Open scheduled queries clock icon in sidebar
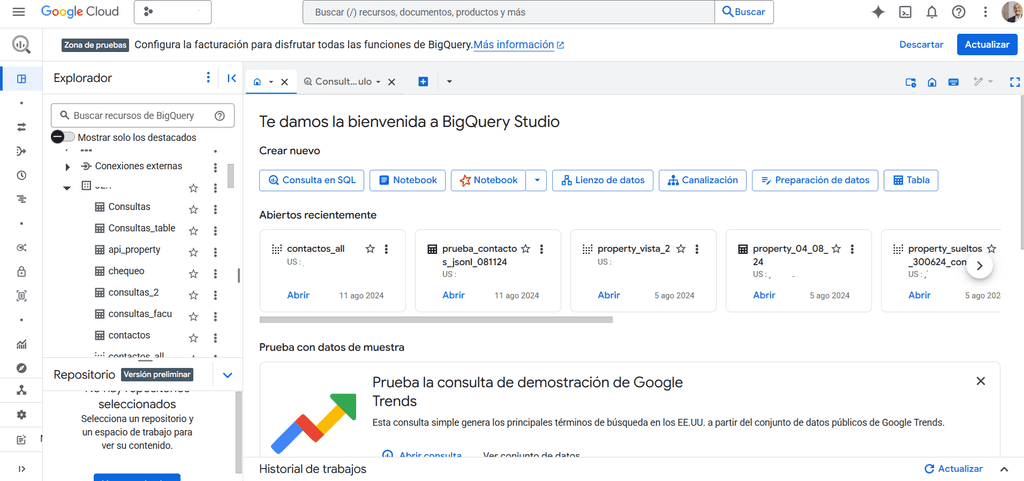 [22, 175]
